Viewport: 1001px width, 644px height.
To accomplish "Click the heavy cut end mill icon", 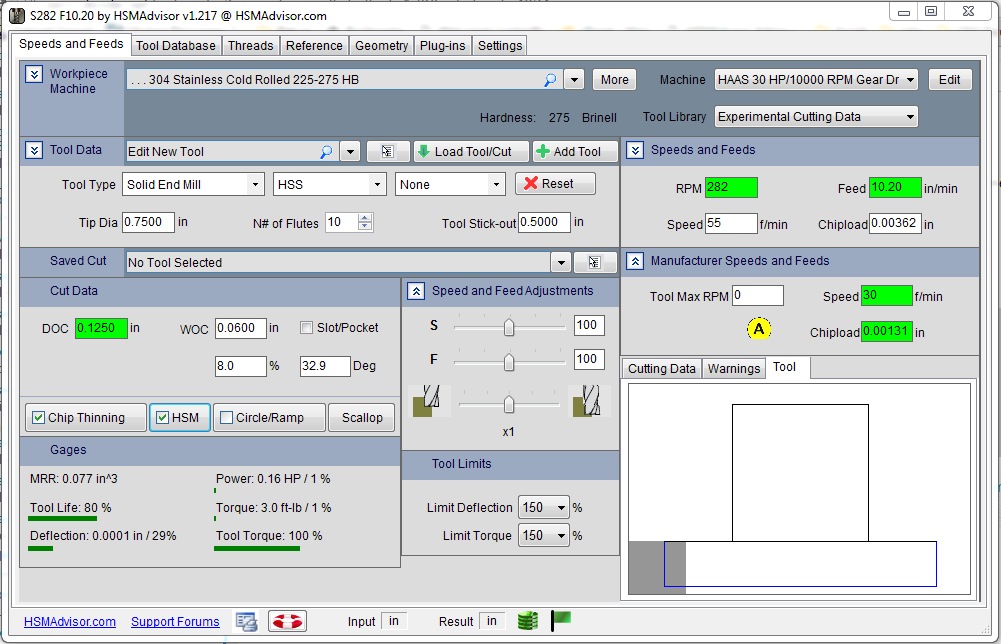I will click(x=583, y=402).
